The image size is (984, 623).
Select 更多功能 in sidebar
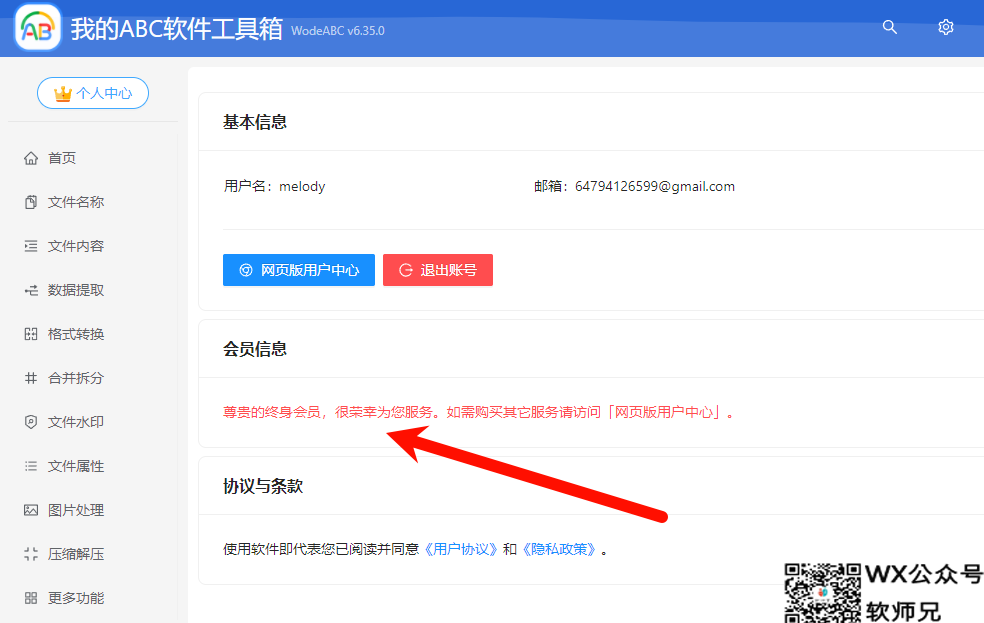coord(76,598)
